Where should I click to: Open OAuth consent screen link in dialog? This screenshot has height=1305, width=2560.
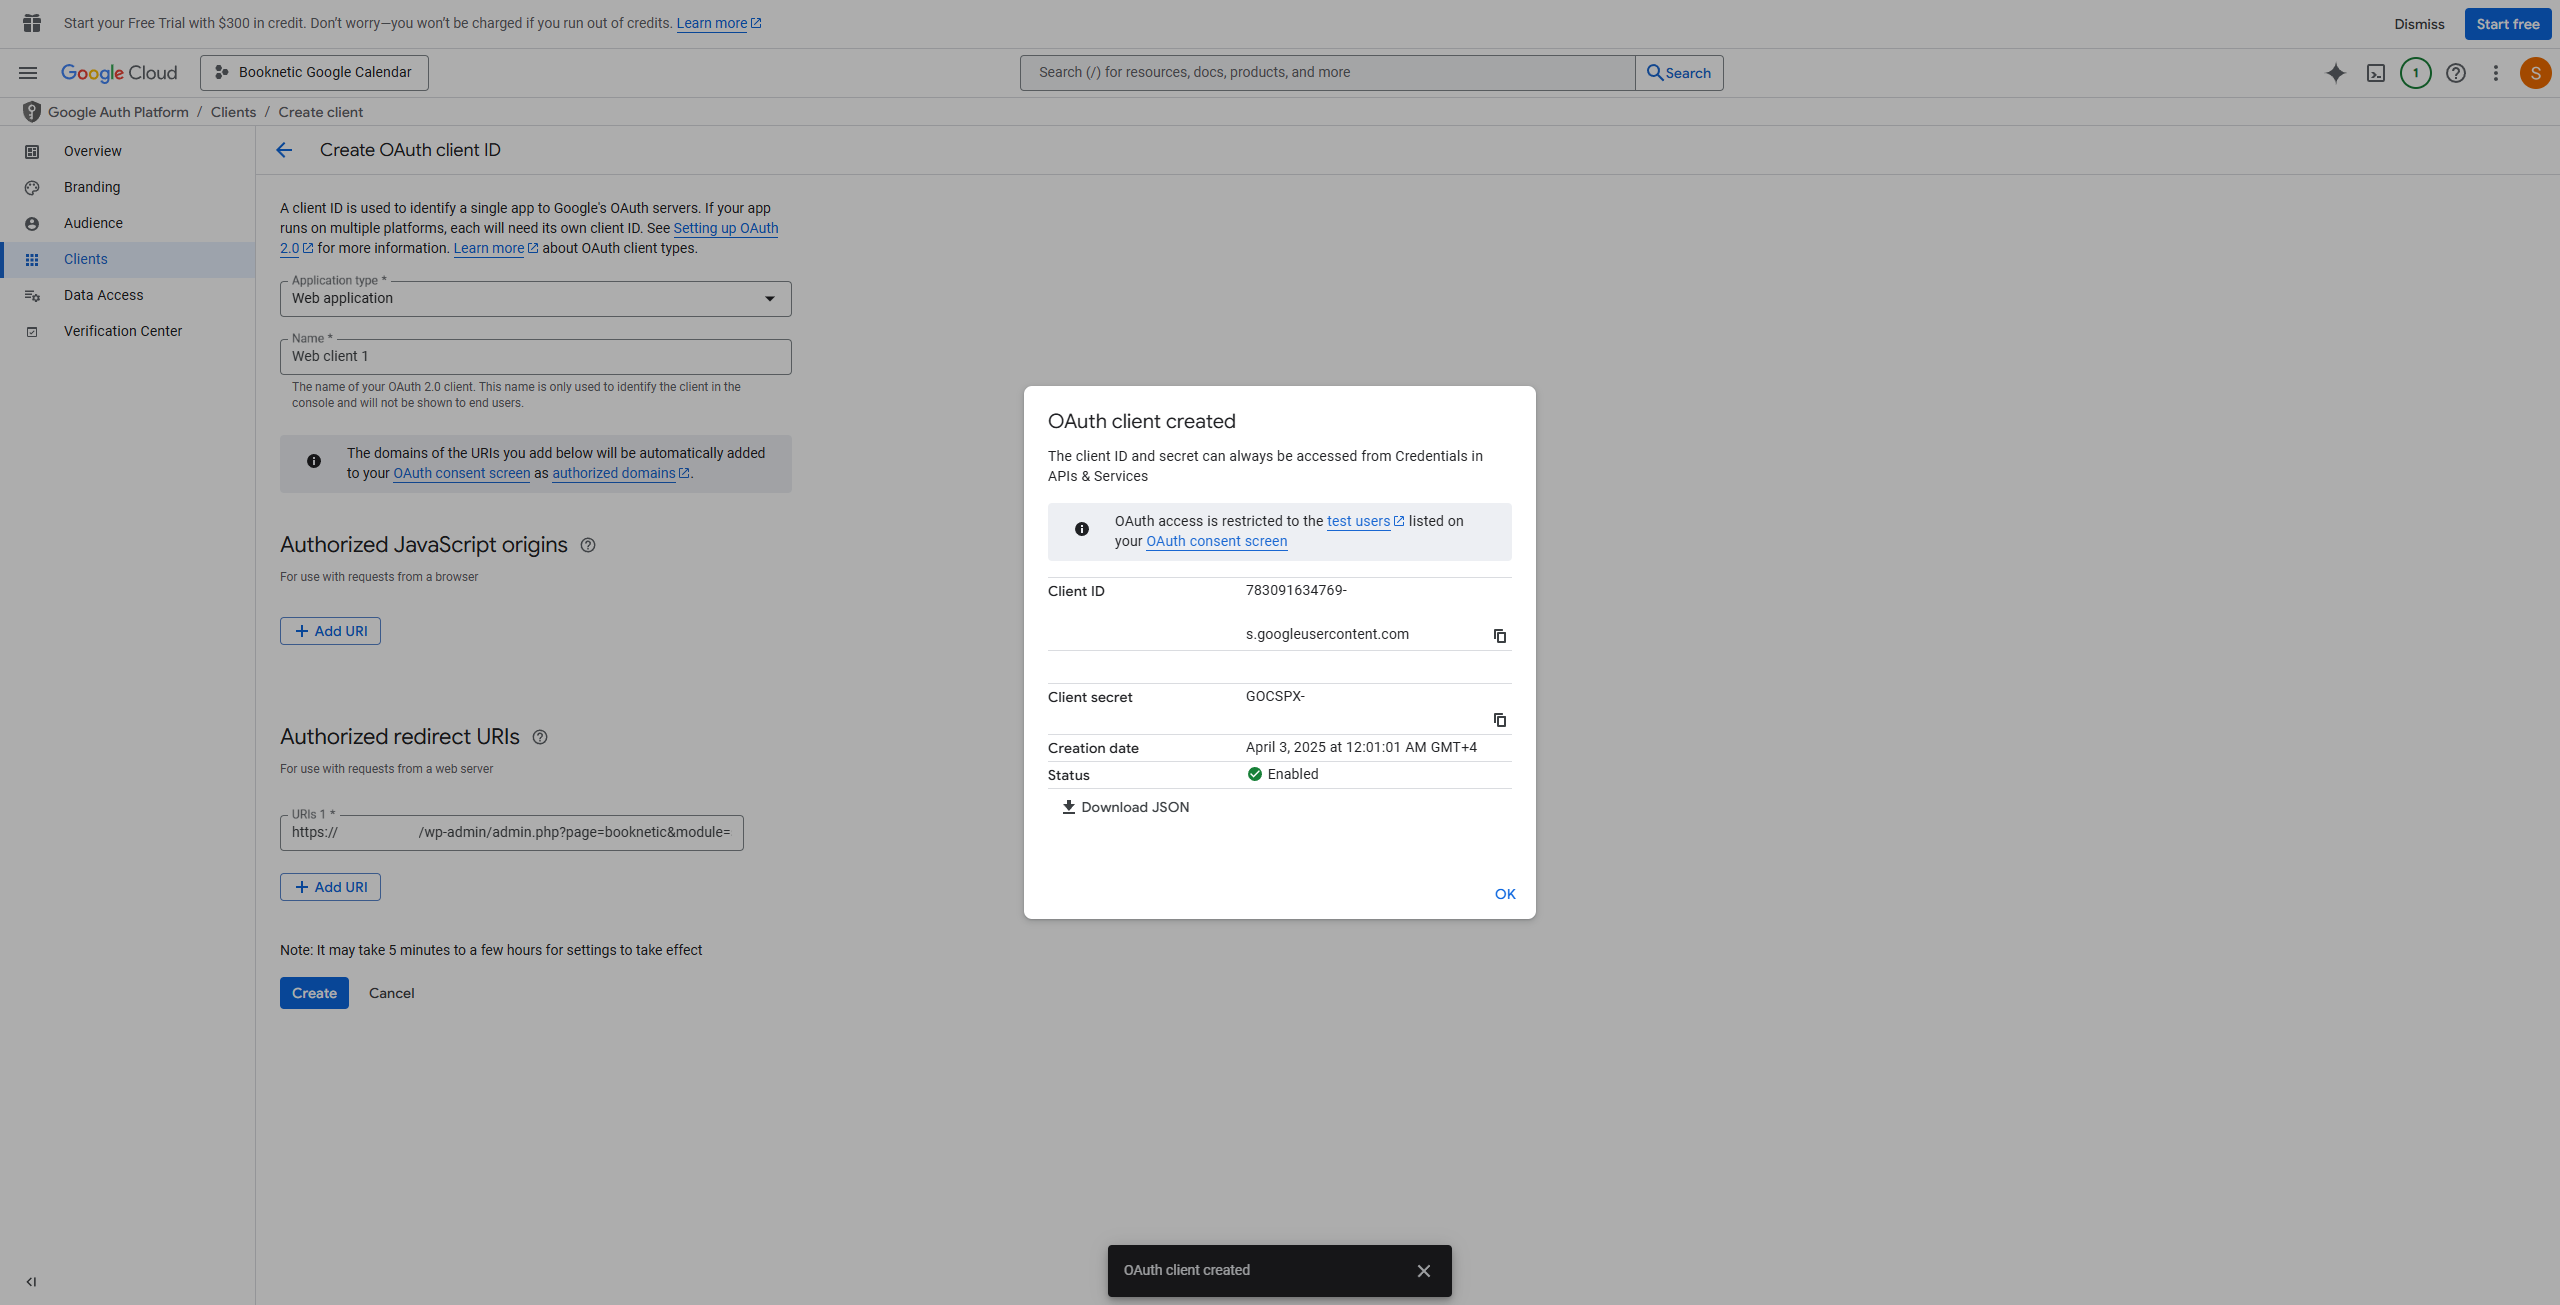[1216, 541]
